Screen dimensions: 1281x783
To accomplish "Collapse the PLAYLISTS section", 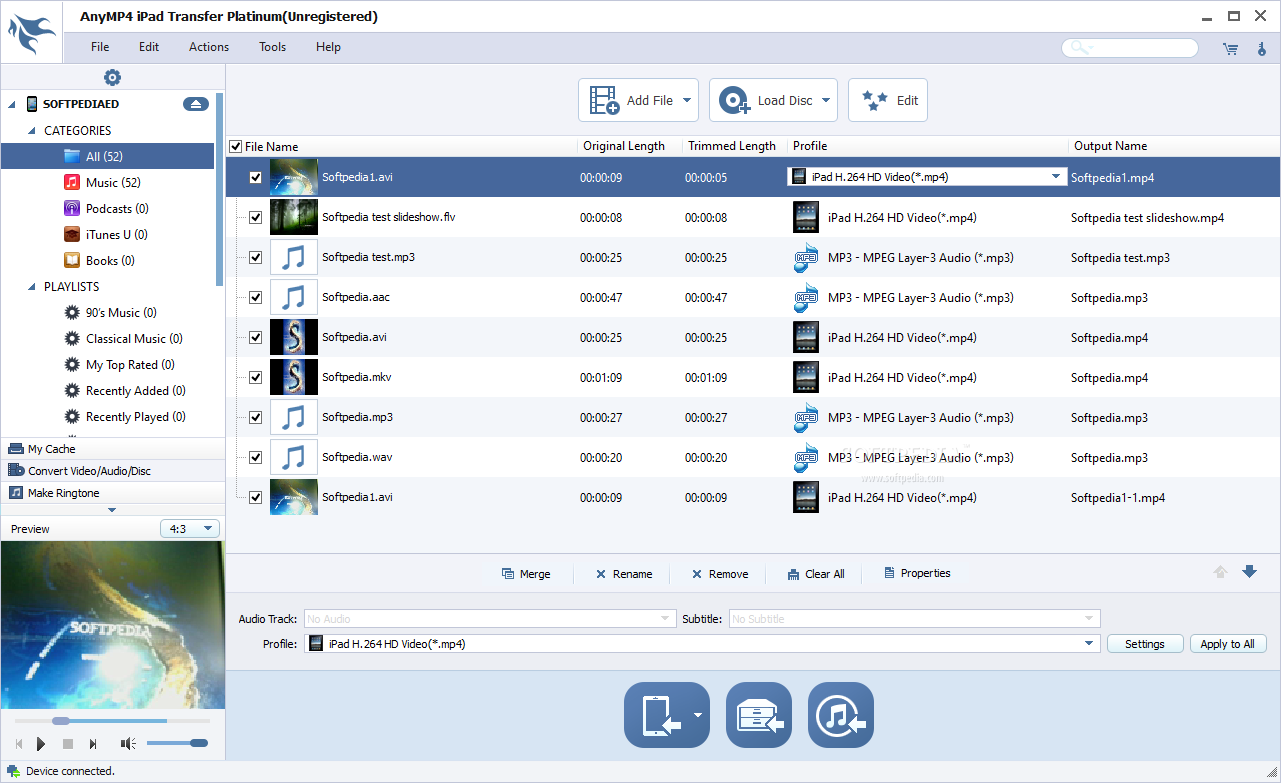I will [32, 286].
